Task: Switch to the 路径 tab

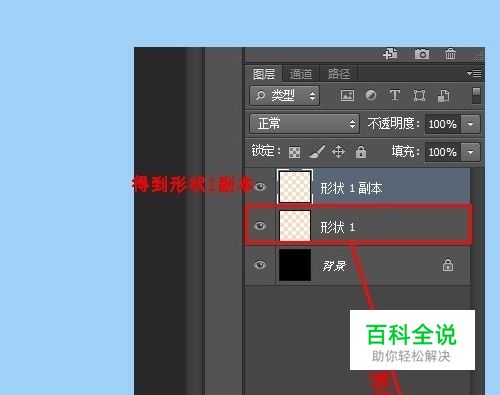Action: pyautogui.click(x=339, y=74)
